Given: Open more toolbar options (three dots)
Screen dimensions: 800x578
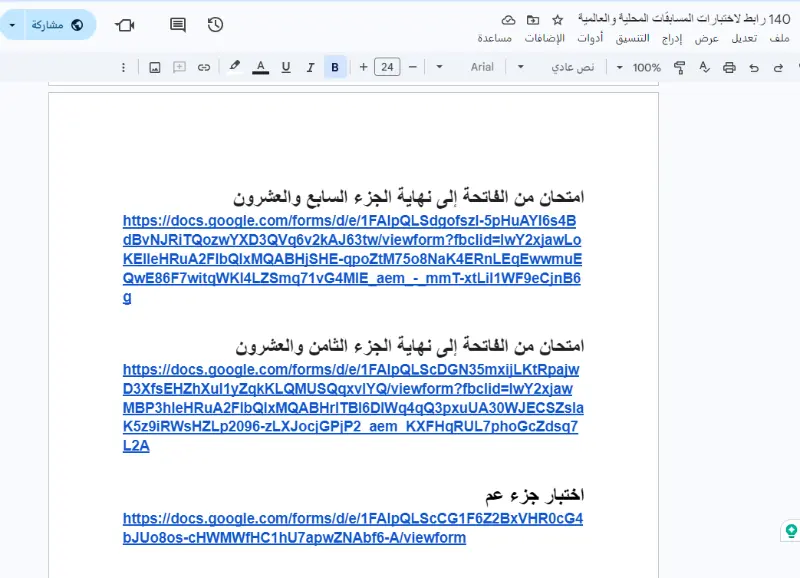Looking at the screenshot, I should [x=123, y=67].
